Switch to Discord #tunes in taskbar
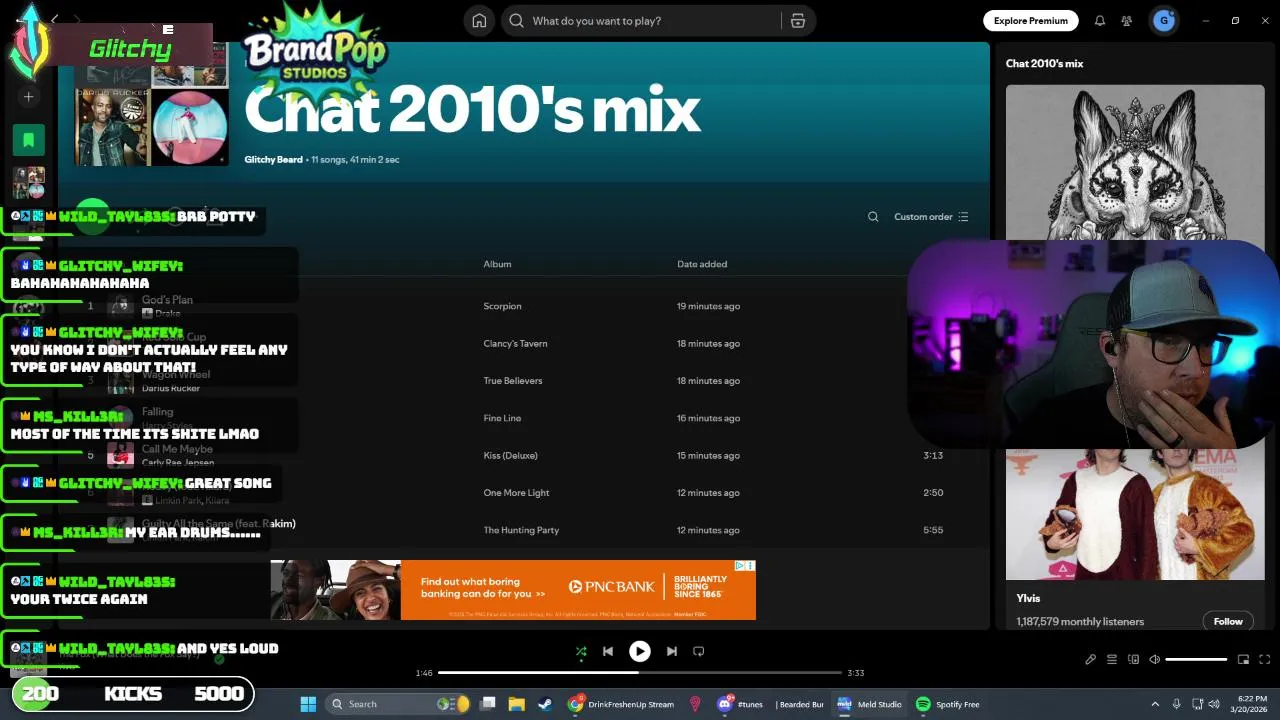This screenshot has height=720, width=1280. (x=739, y=704)
